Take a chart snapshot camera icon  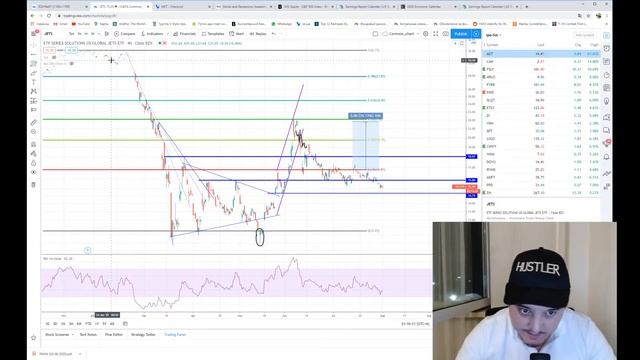tap(445, 33)
